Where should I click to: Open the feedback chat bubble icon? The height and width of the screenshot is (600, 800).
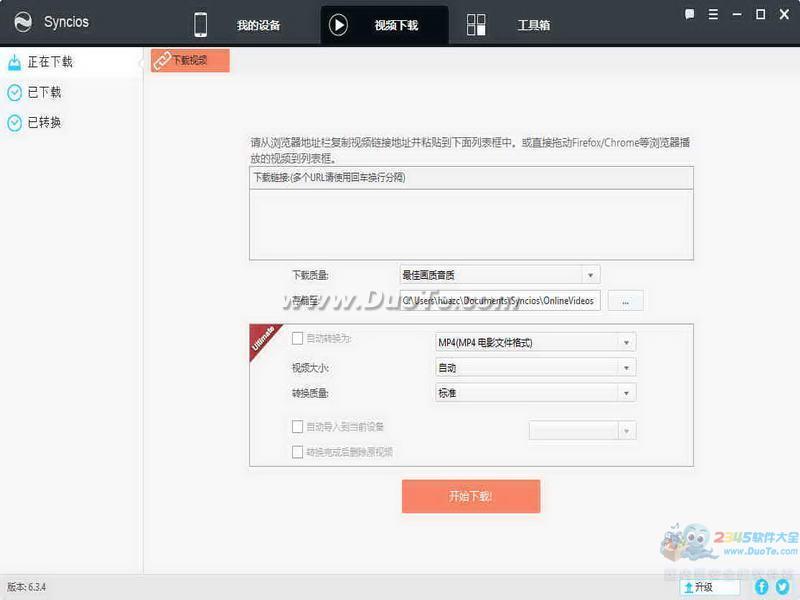click(x=689, y=14)
